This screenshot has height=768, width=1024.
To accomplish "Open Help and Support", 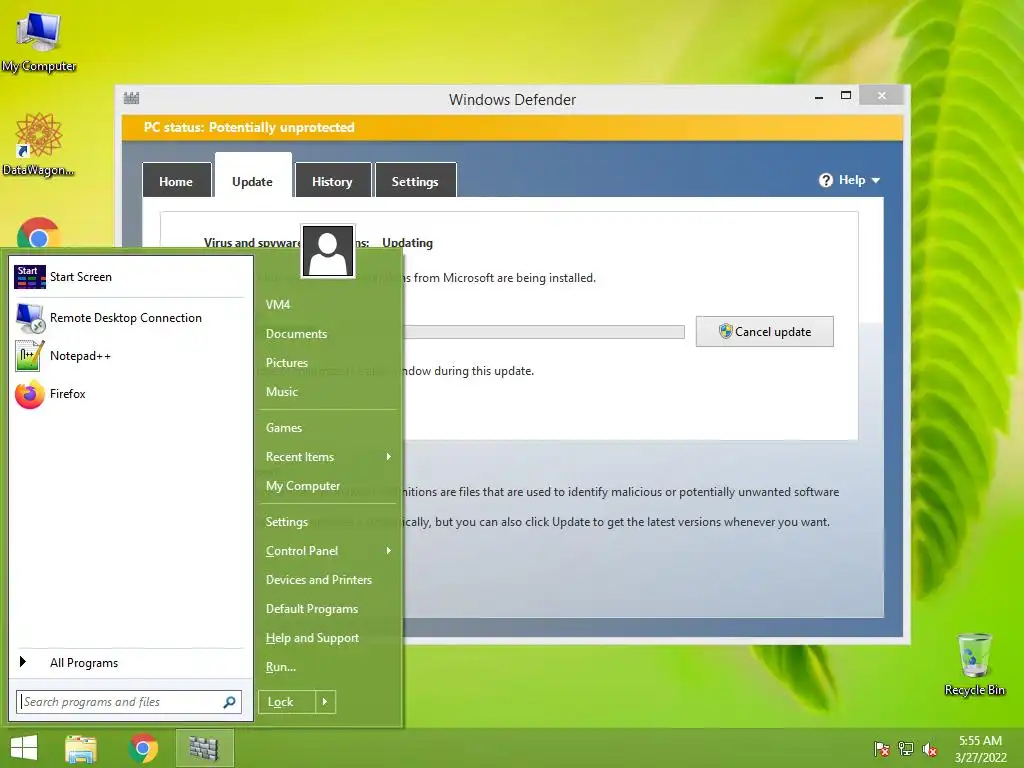I will point(312,638).
